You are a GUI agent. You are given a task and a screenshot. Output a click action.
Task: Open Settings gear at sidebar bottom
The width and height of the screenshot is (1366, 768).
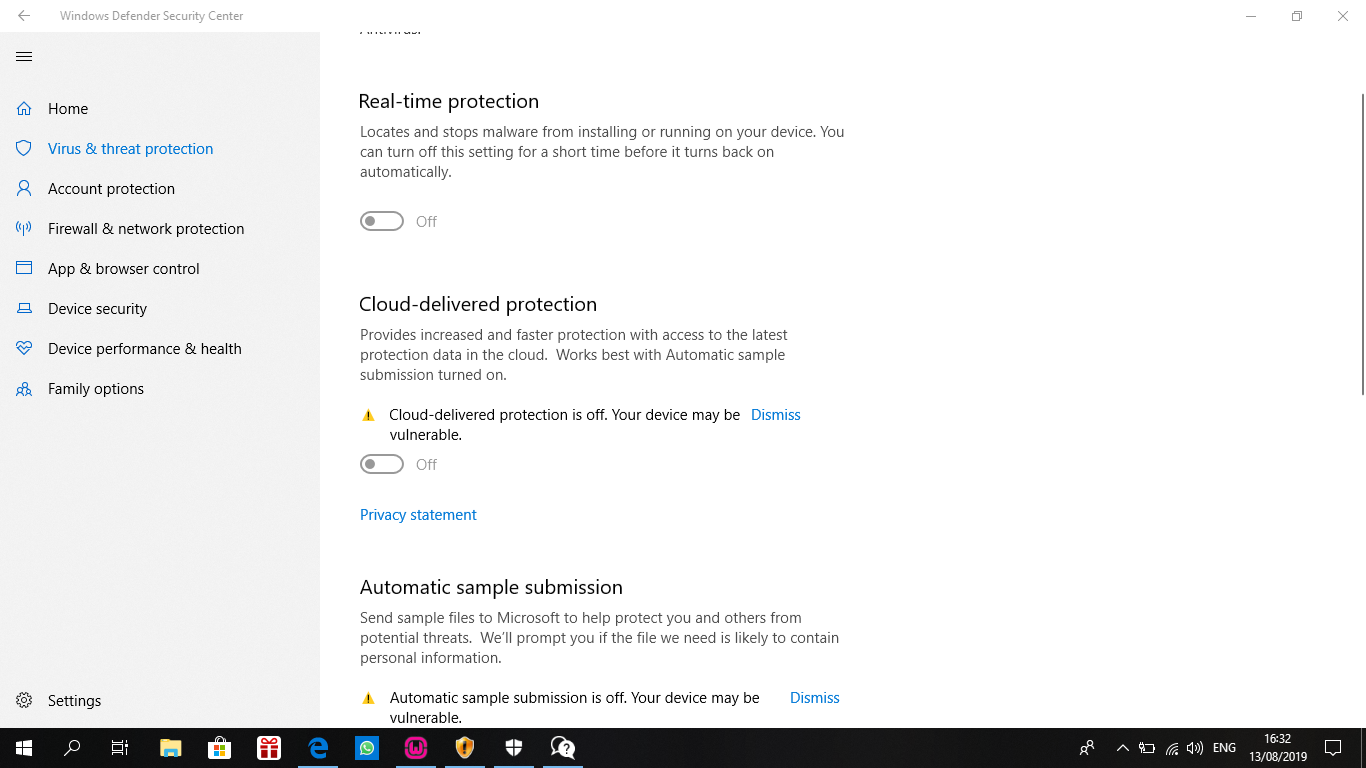(x=24, y=700)
